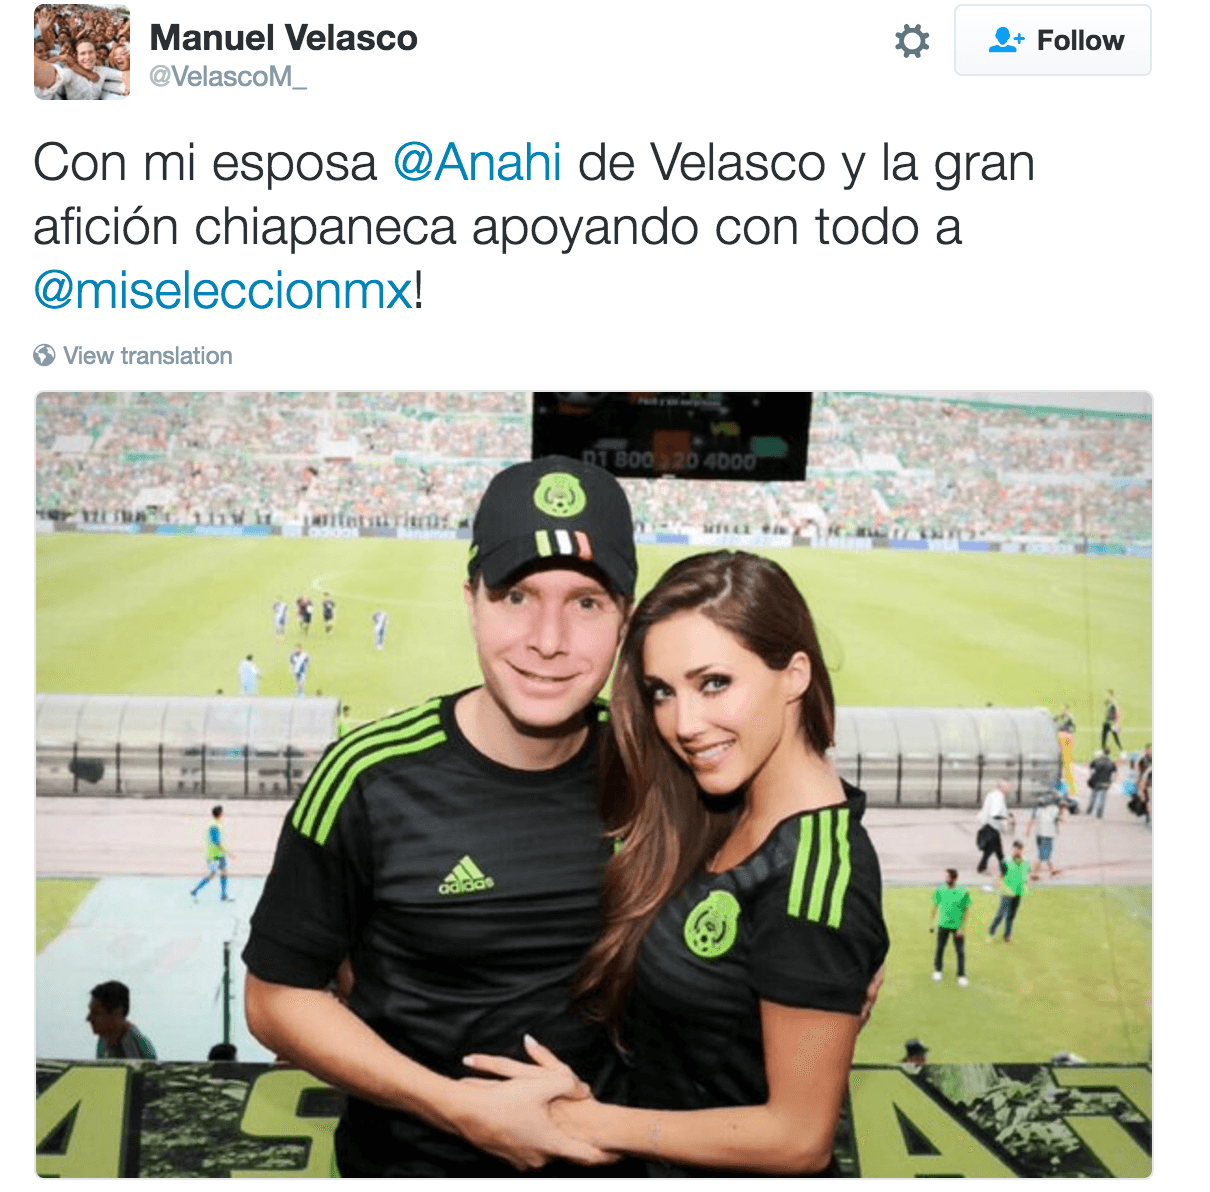
Task: Follow Manuel Velasco
Action: [1052, 40]
